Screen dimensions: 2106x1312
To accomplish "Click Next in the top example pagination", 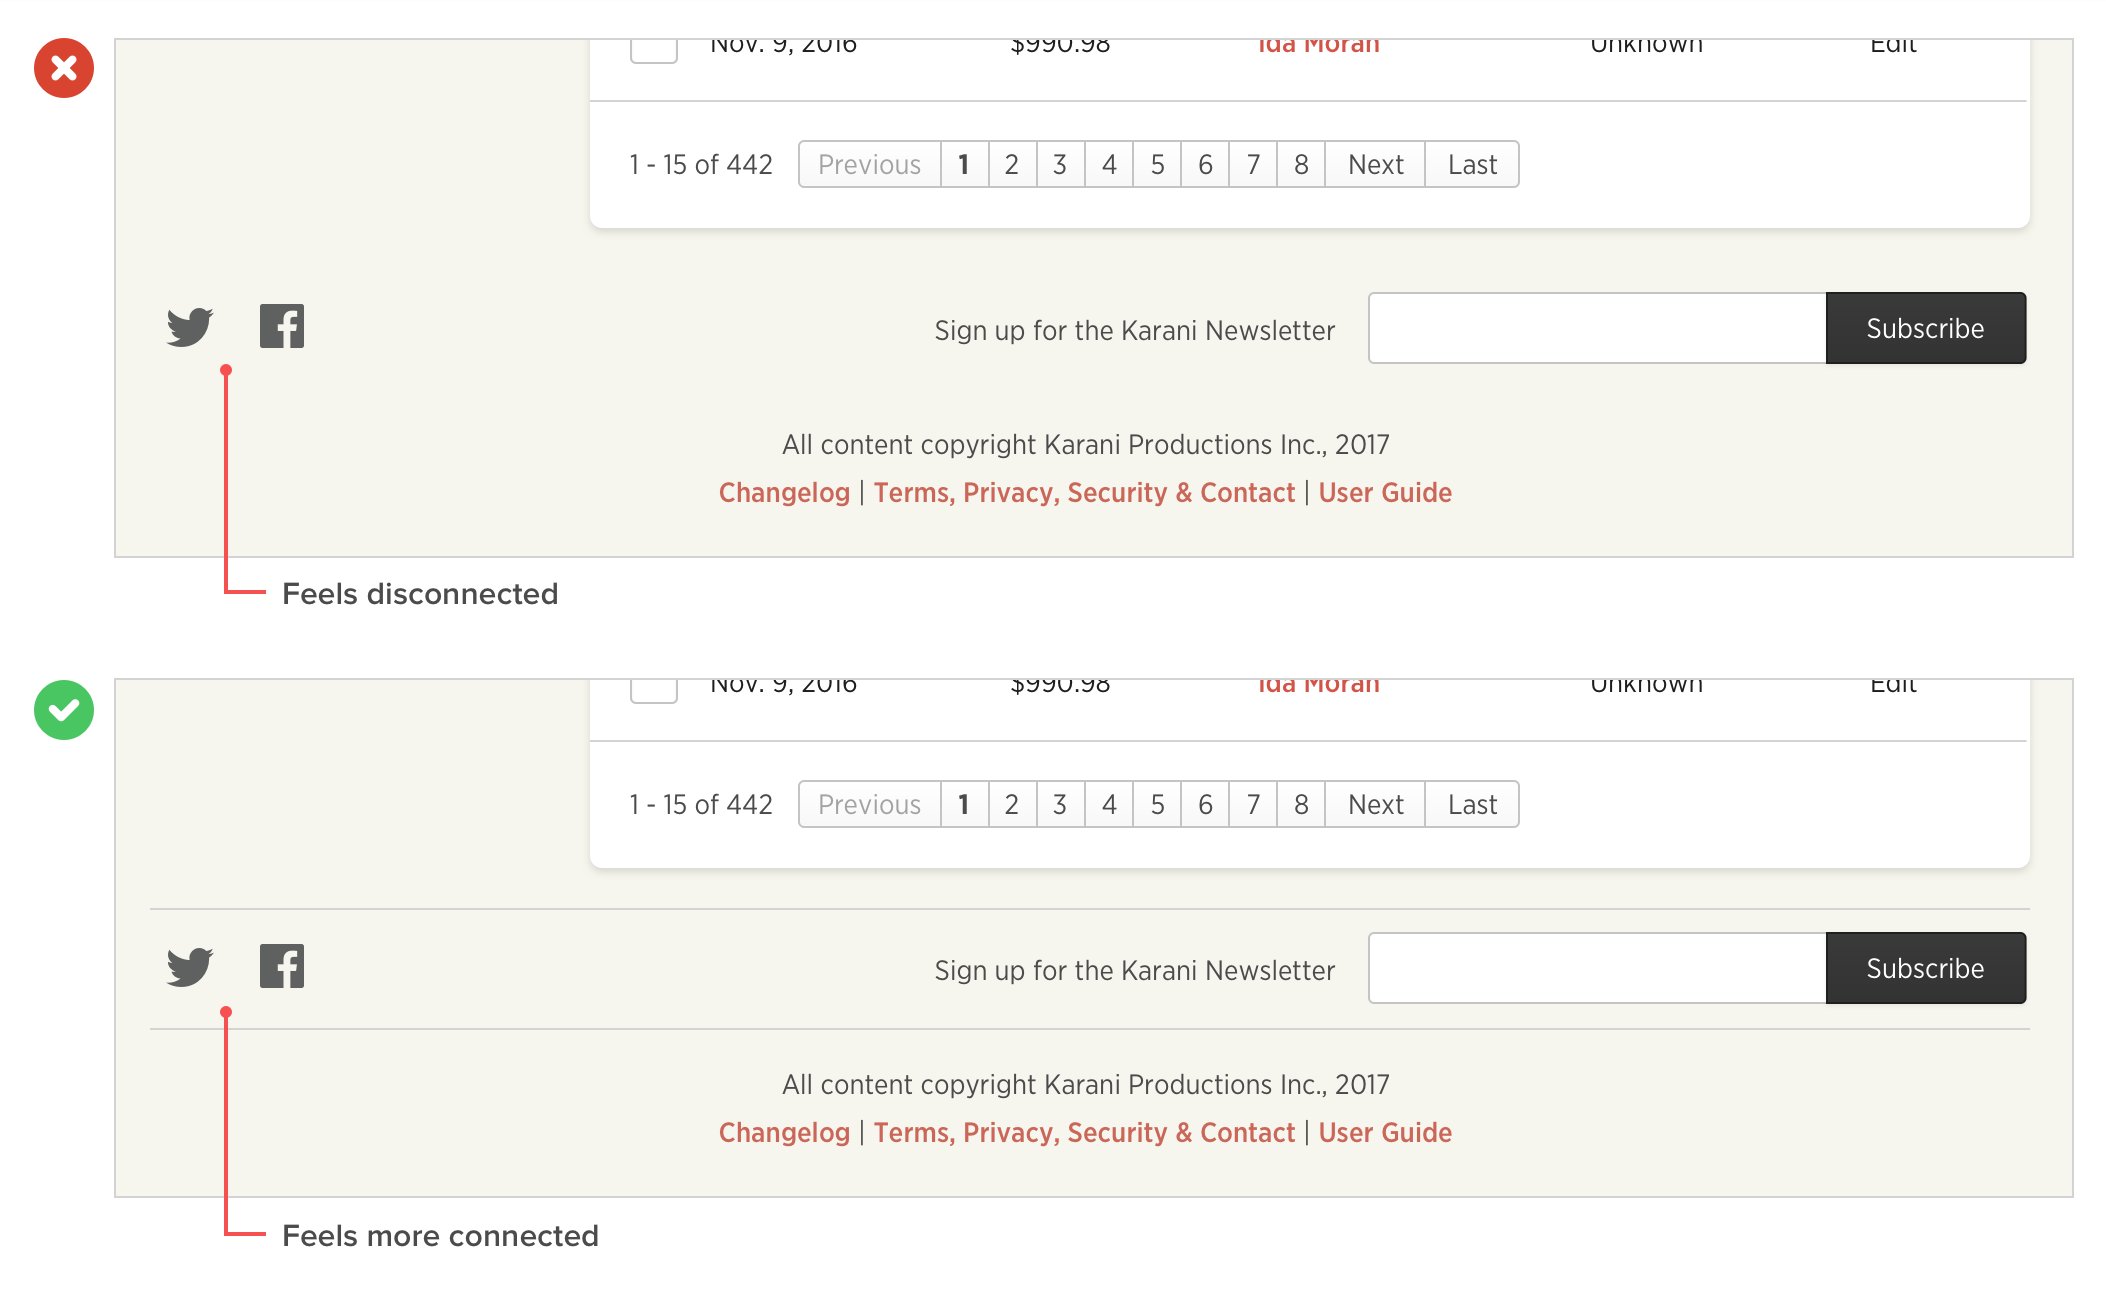I will pyautogui.click(x=1375, y=164).
